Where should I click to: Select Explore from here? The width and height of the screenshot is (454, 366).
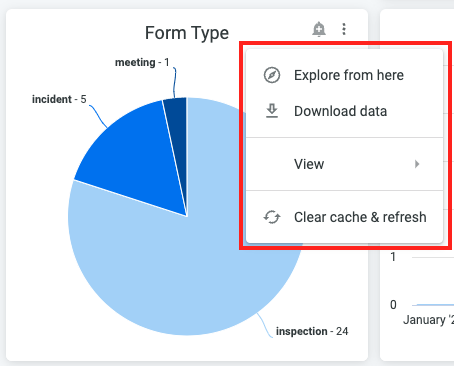coord(349,75)
